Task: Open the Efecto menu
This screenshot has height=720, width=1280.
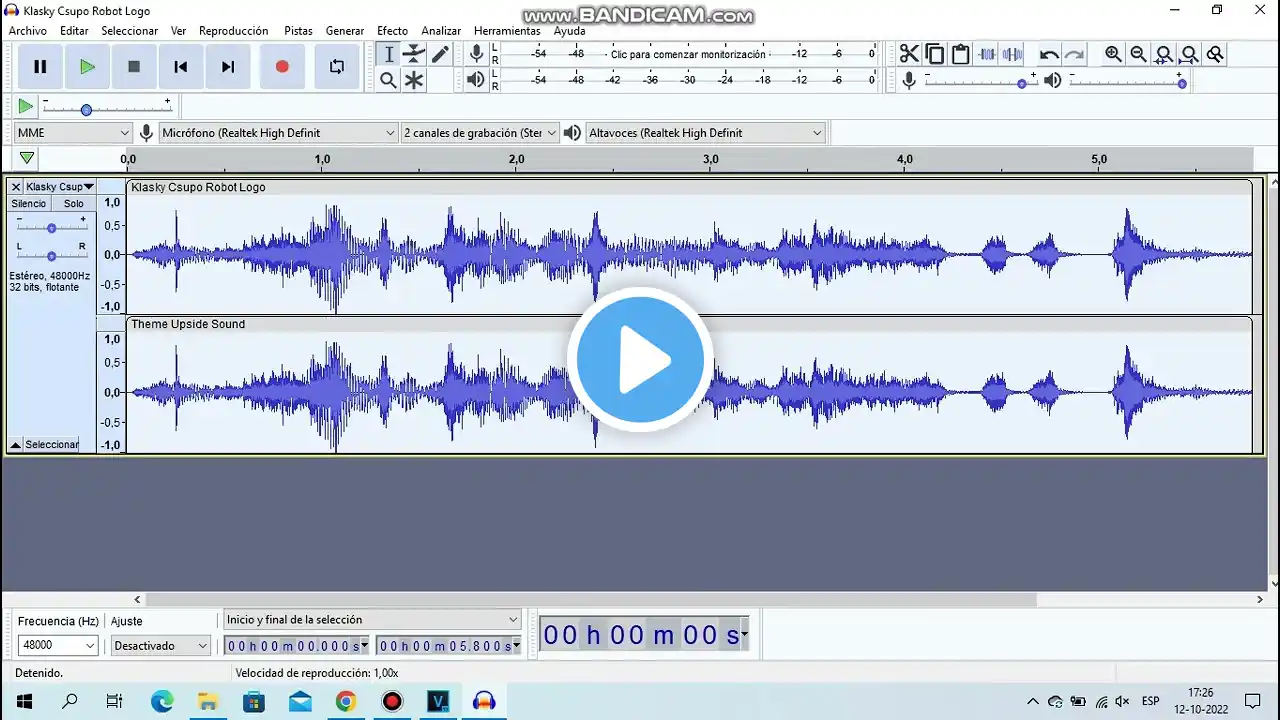Action: (392, 31)
